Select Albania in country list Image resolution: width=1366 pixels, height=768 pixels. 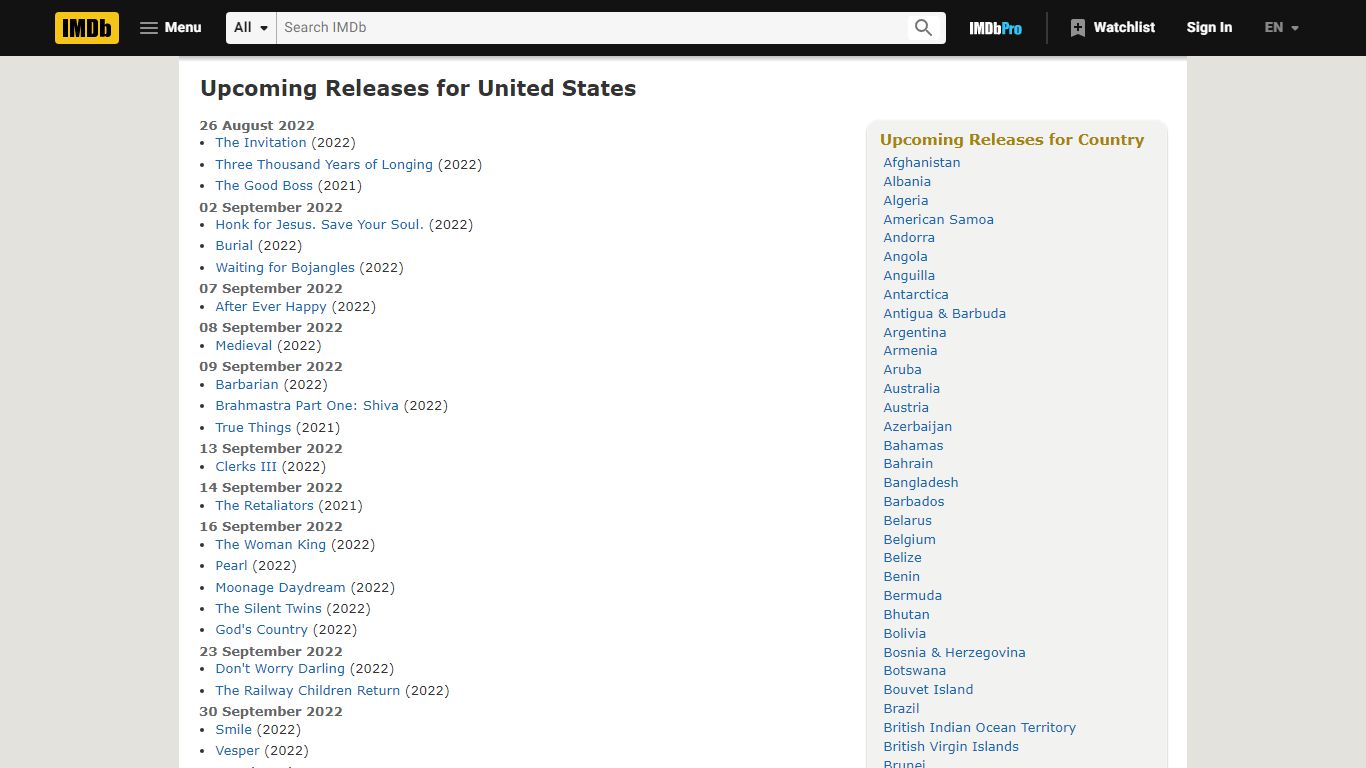pyautogui.click(x=907, y=182)
